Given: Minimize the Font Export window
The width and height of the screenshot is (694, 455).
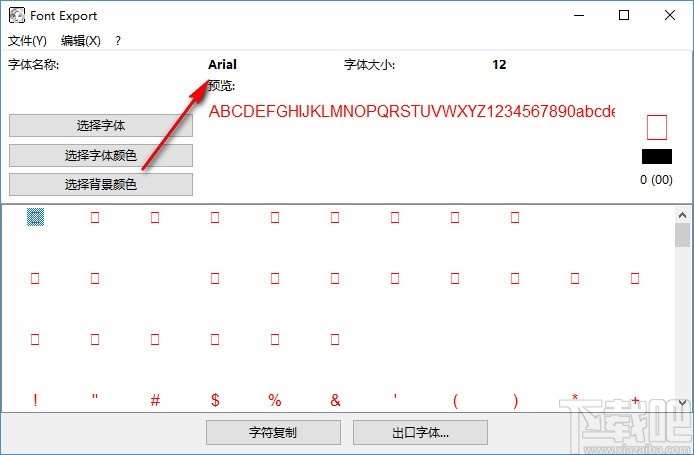Looking at the screenshot, I should (x=579, y=15).
